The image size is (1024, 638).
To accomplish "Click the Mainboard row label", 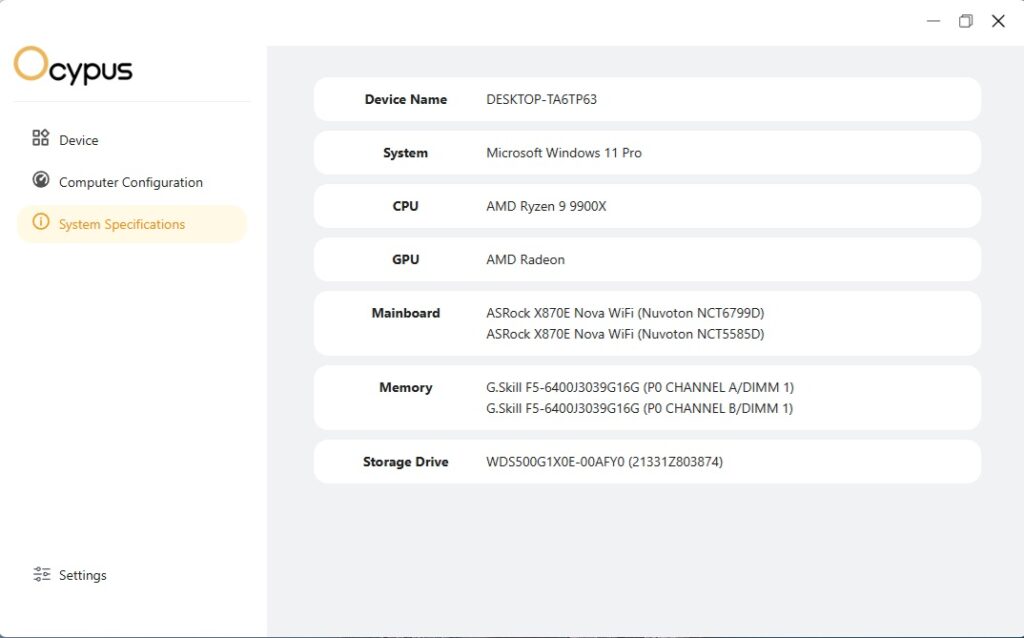I will tap(406, 313).
